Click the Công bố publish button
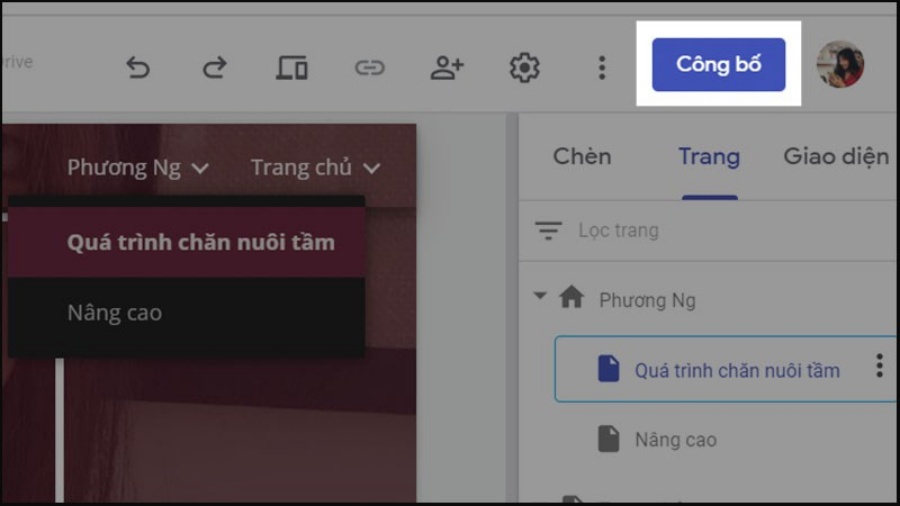The width and height of the screenshot is (900, 506). (719, 64)
